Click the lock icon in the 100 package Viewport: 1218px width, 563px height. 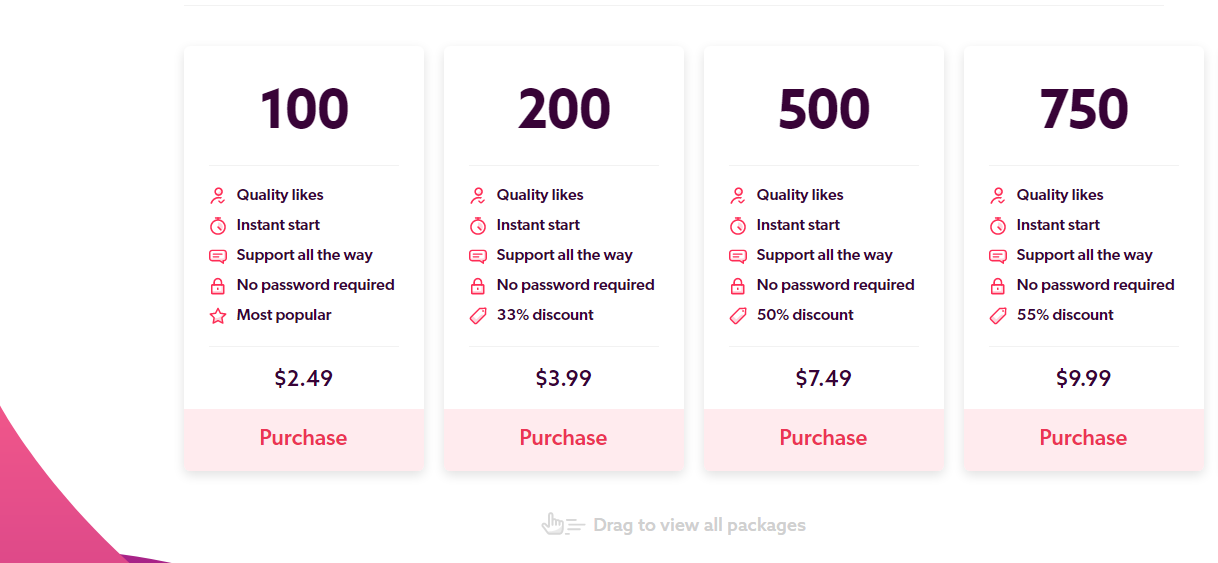pos(218,286)
